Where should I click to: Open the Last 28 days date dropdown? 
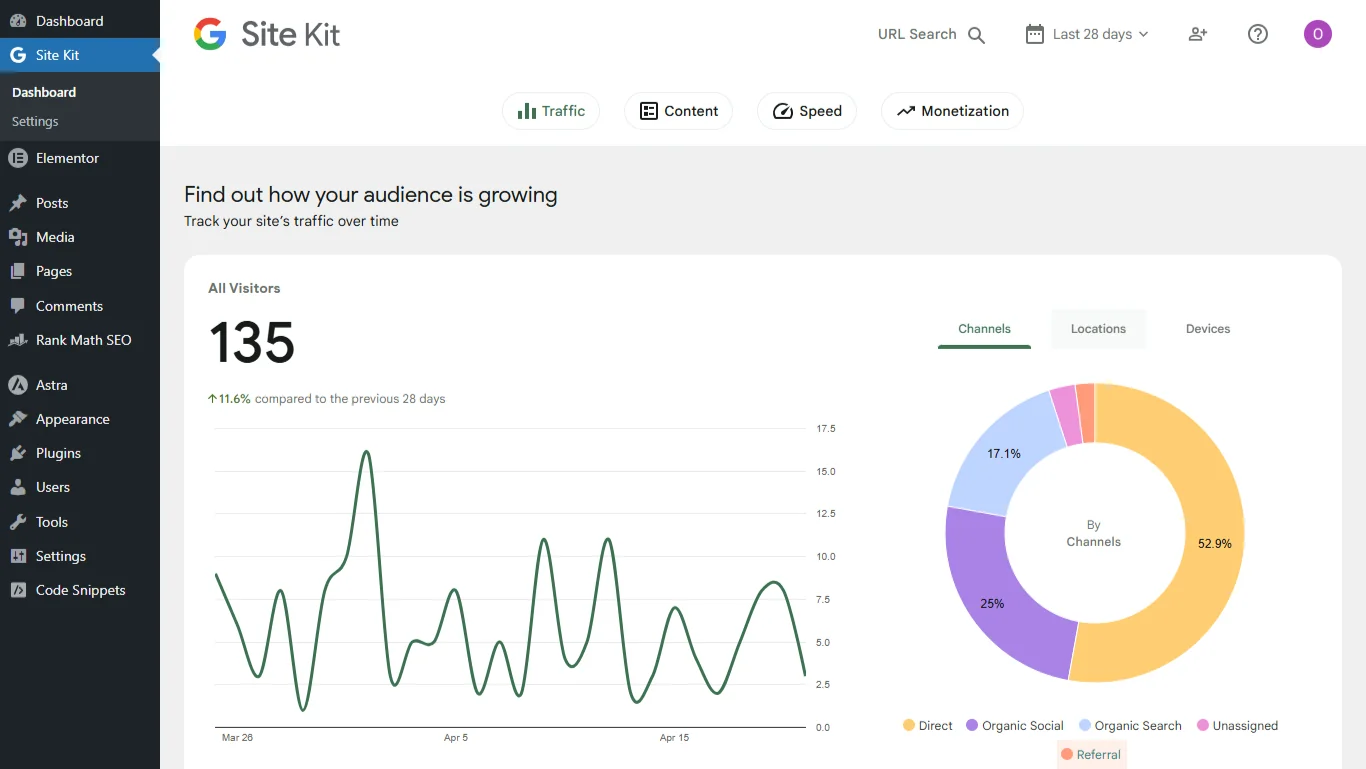[1087, 34]
